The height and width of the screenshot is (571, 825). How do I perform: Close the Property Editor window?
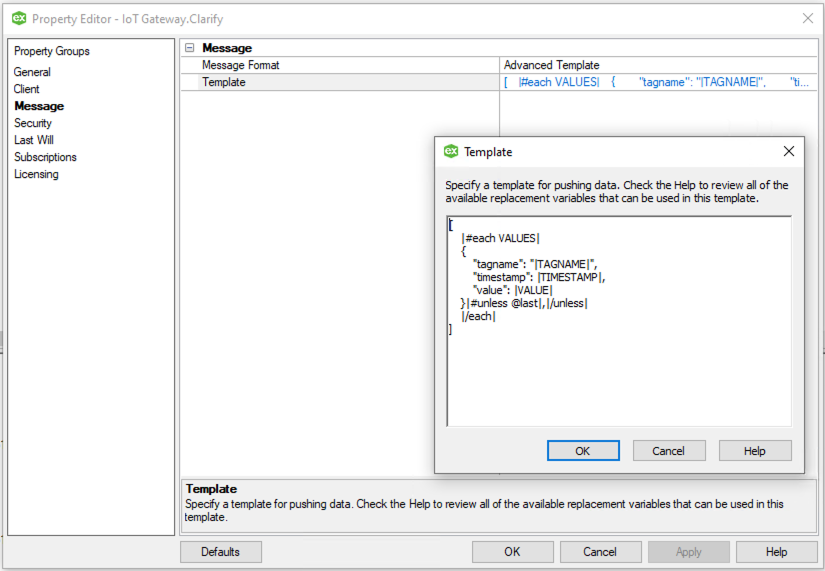[x=807, y=18]
